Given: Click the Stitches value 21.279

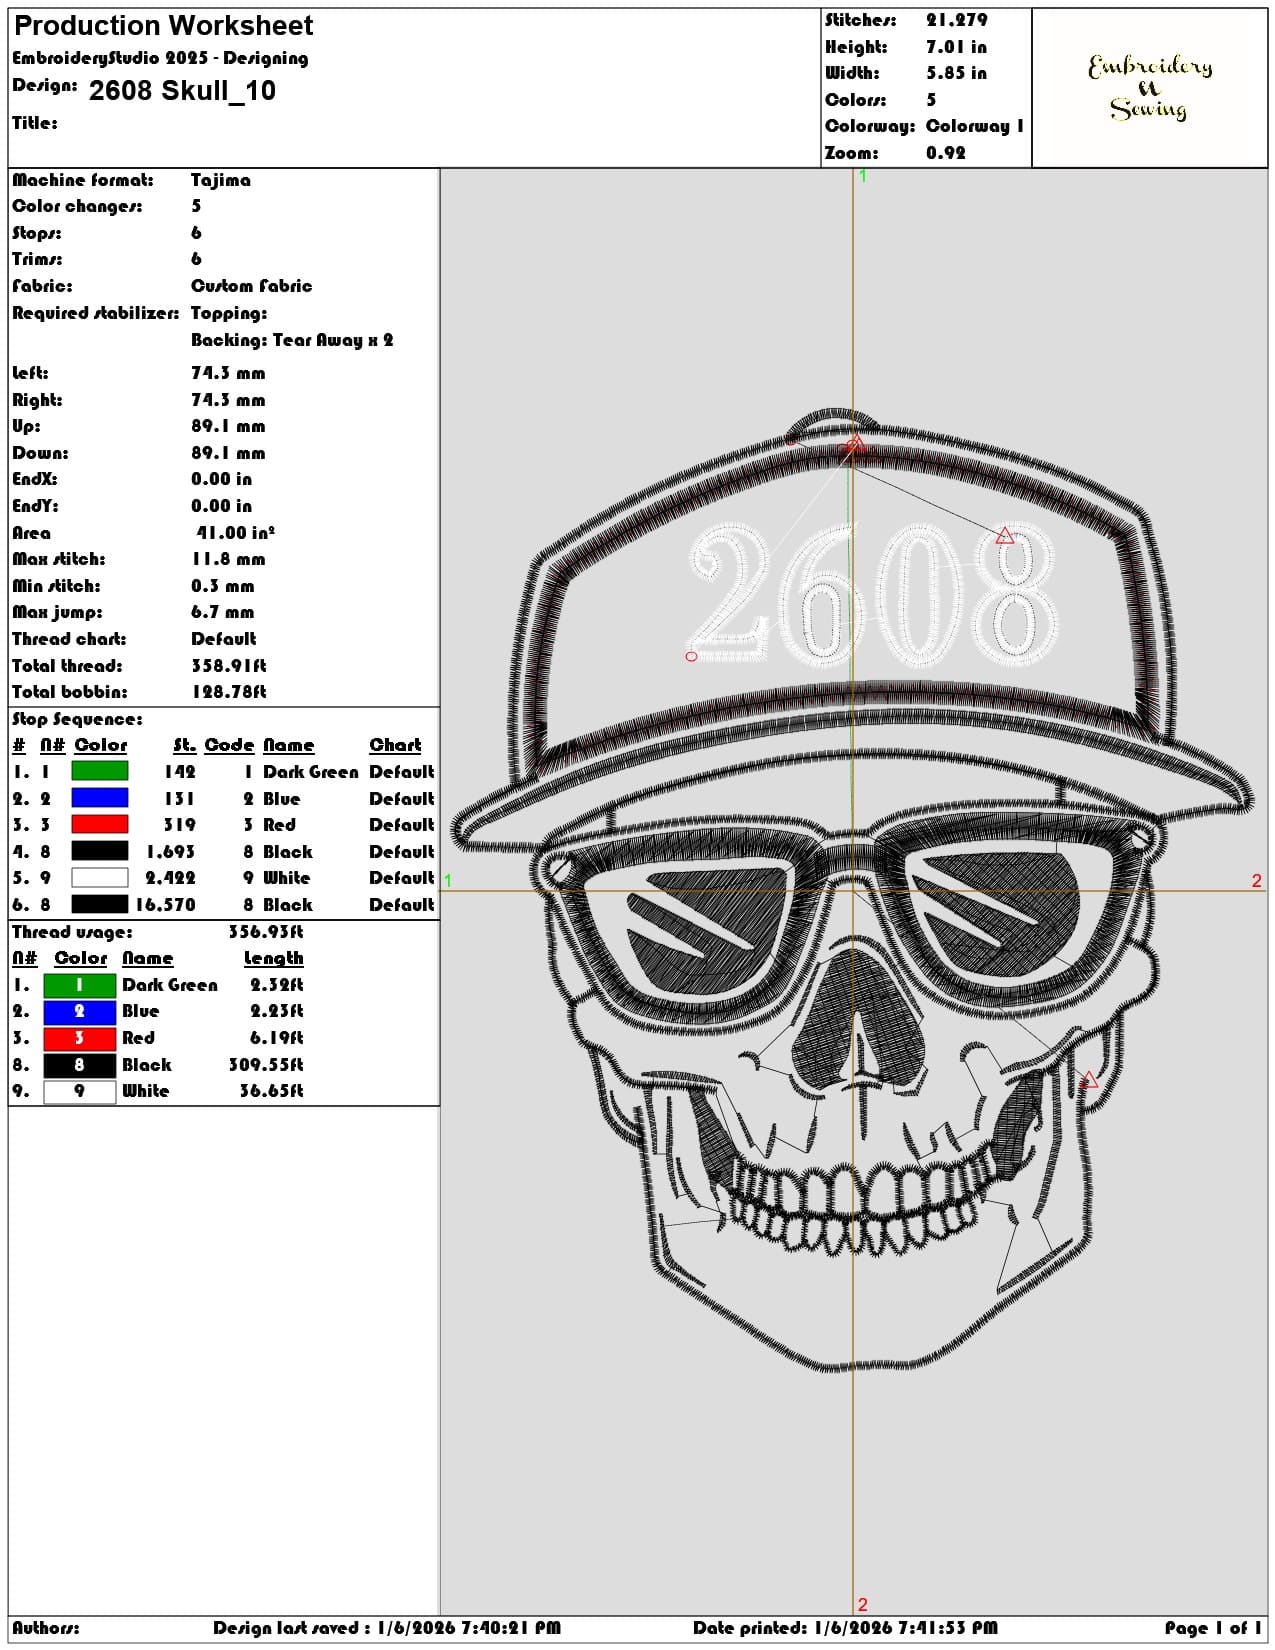Looking at the screenshot, I should pyautogui.click(x=956, y=20).
